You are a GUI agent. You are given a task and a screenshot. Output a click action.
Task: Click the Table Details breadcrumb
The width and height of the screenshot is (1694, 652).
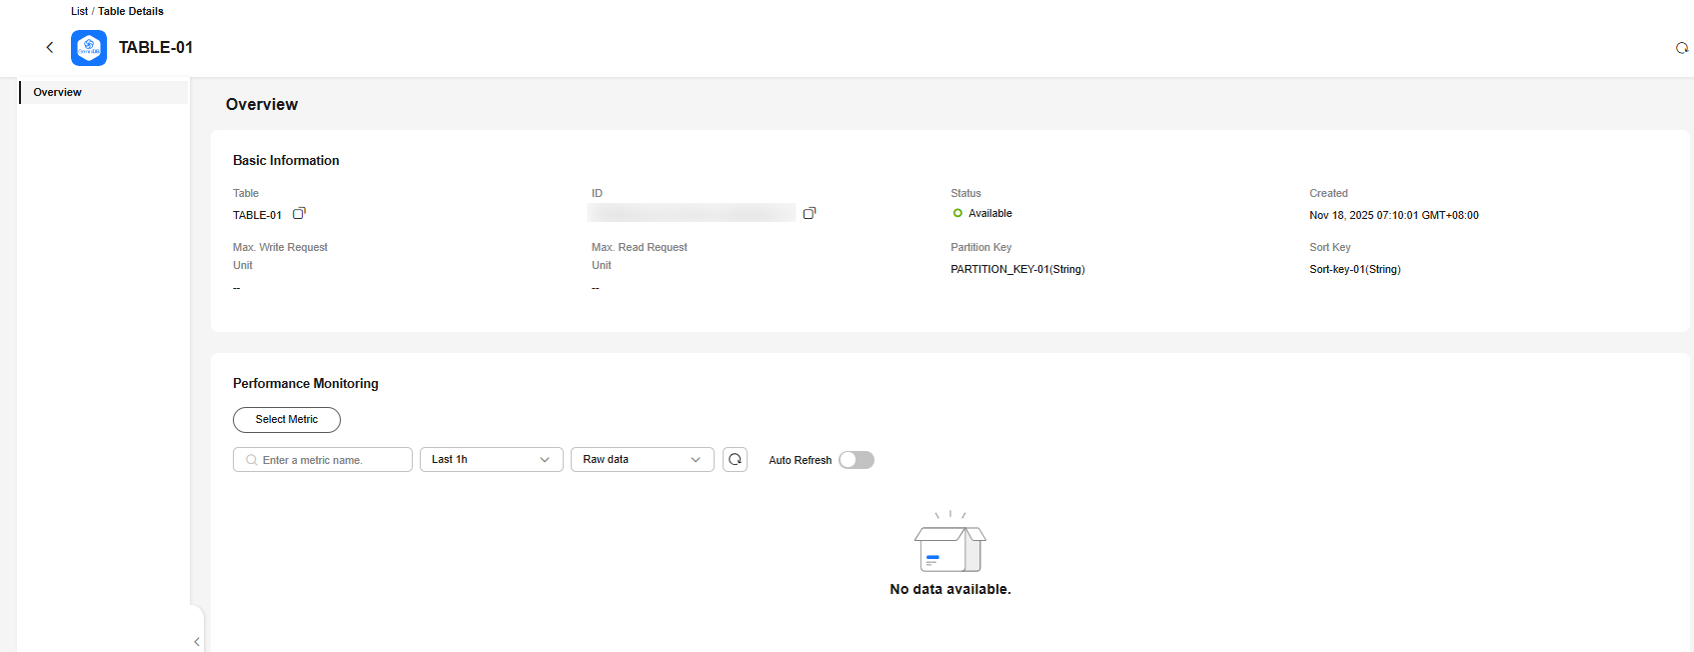pos(131,11)
